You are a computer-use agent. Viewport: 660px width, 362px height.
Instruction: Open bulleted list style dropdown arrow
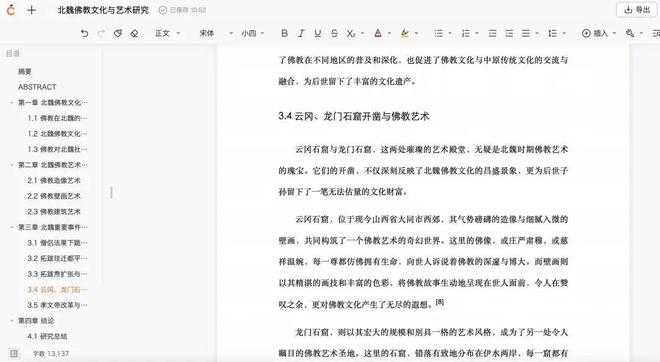pos(450,33)
